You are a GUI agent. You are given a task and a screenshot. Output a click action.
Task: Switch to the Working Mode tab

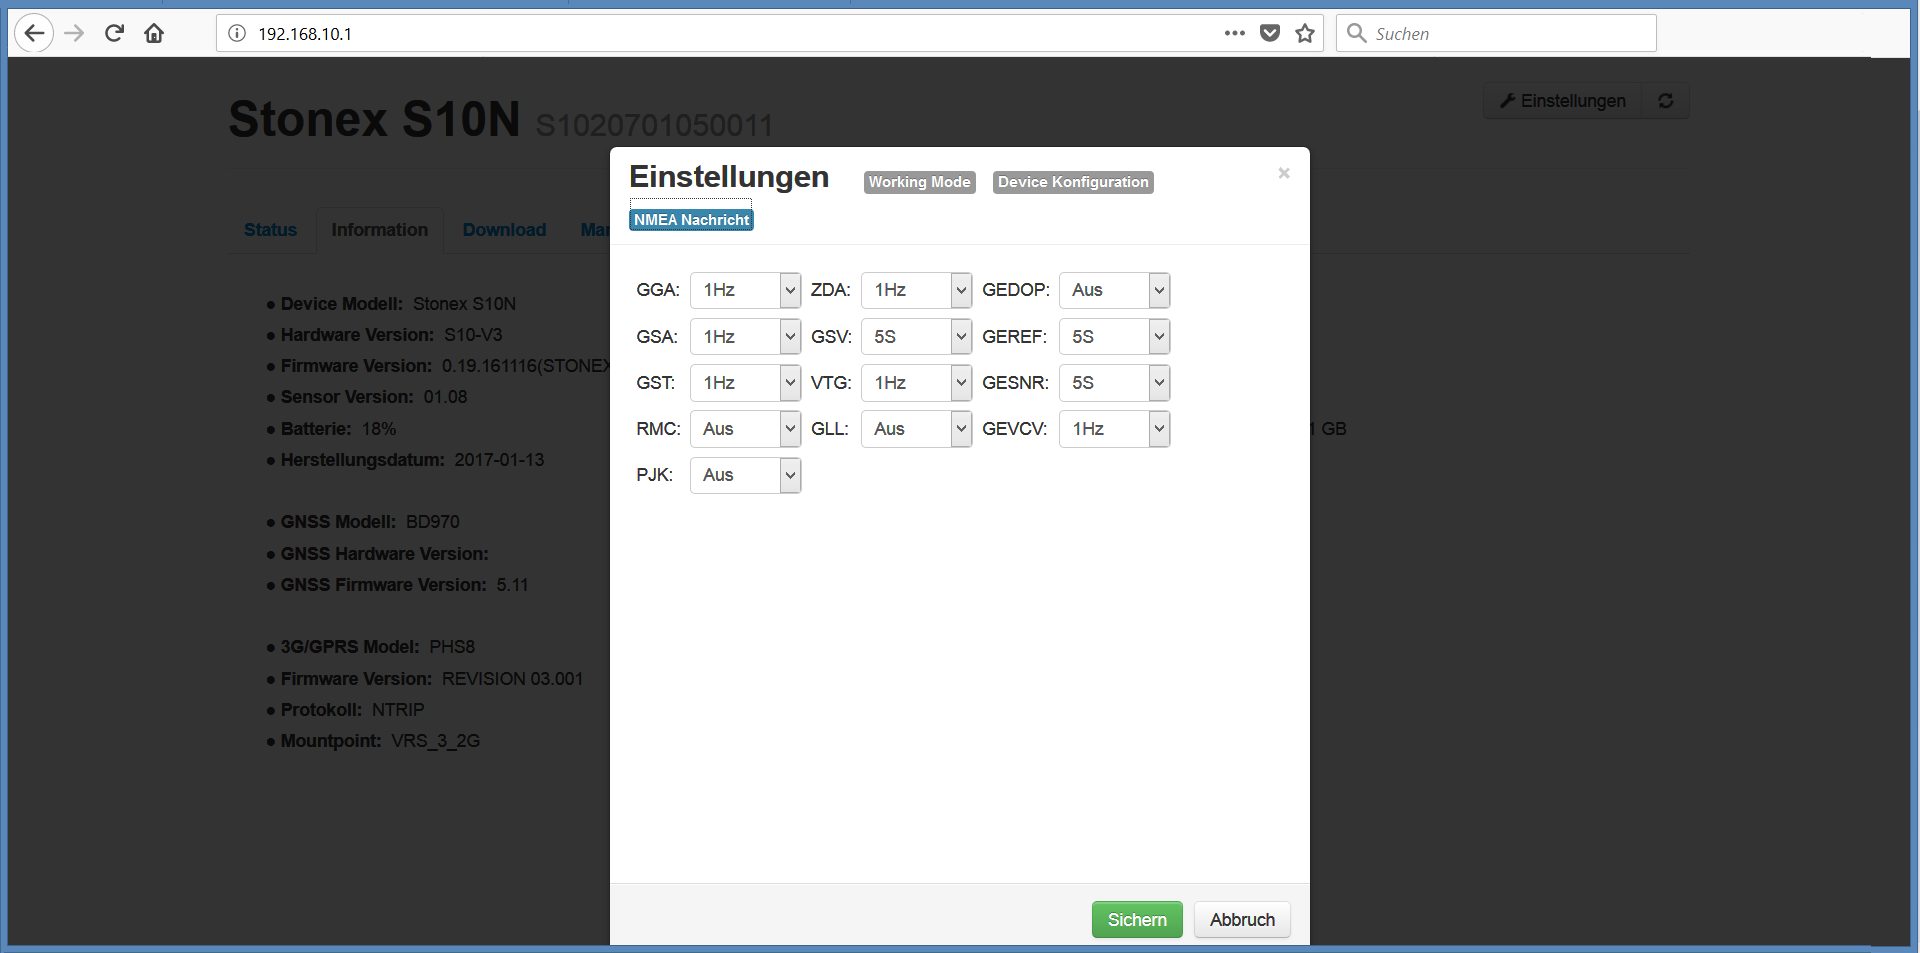point(919,182)
